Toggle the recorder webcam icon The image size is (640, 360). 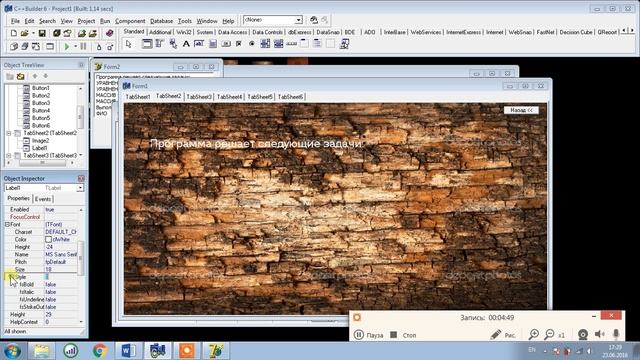(583, 335)
